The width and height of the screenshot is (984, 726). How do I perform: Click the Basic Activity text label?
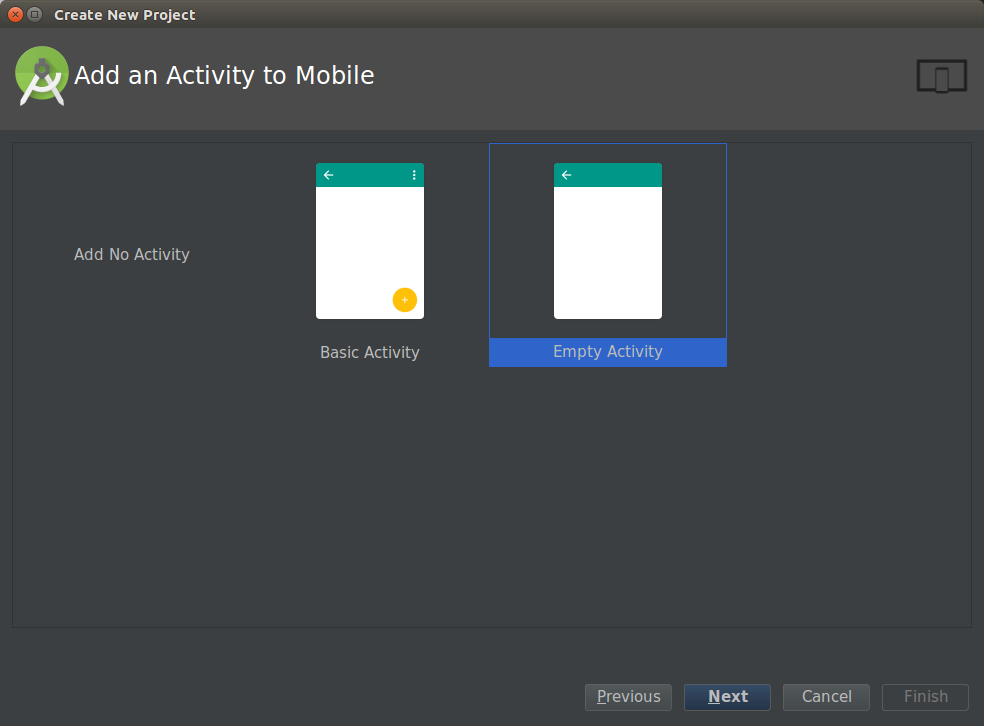(x=369, y=352)
